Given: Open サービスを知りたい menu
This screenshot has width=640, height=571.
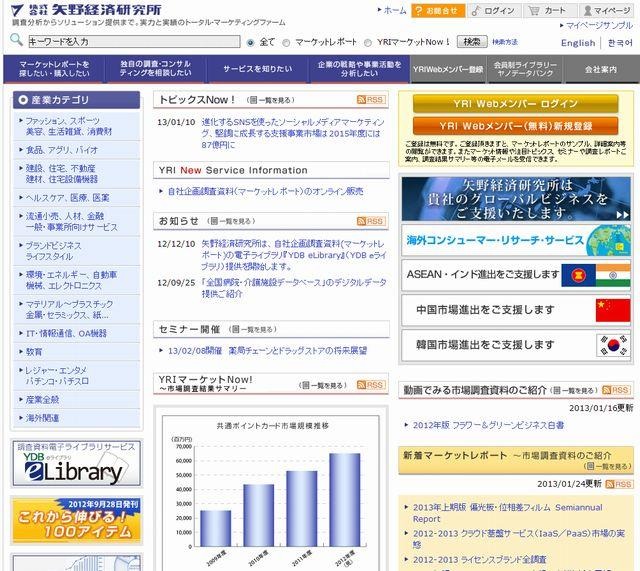Looking at the screenshot, I should pyautogui.click(x=257, y=69).
